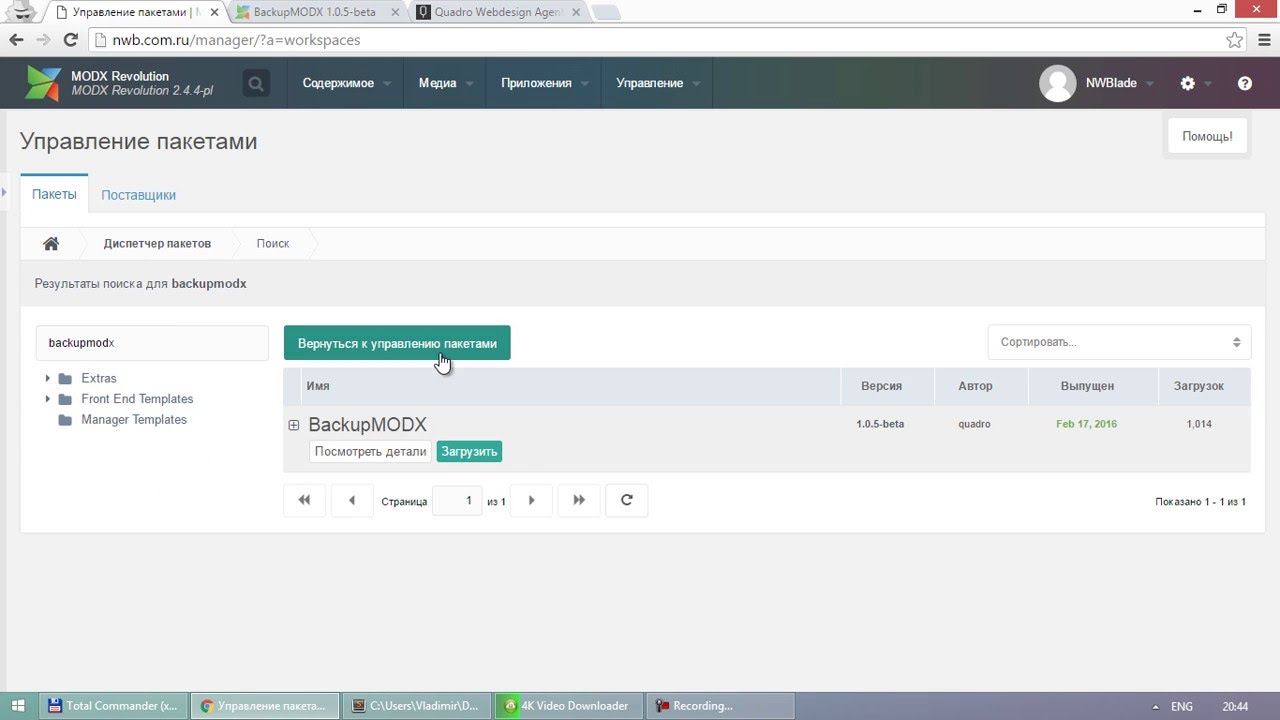This screenshot has height=720, width=1280.
Task: Switch to BackupMODX 1.0.5-beta browser tab
Action: [x=316, y=12]
